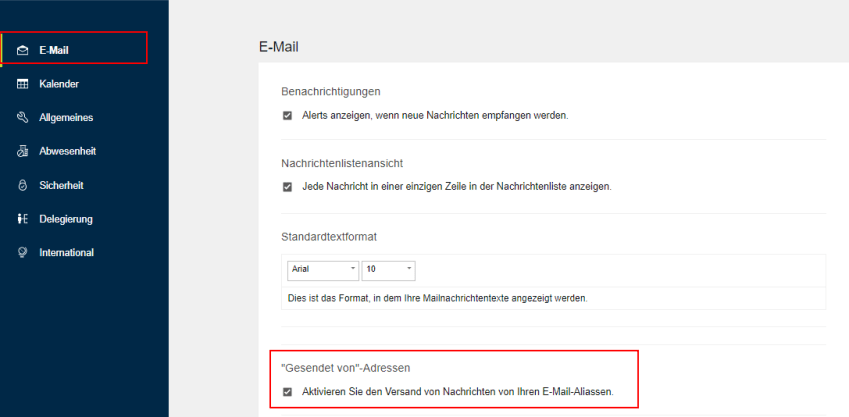The width and height of the screenshot is (849, 417).
Task: Select Abwesenheit in the sidebar
Action: click(x=67, y=152)
